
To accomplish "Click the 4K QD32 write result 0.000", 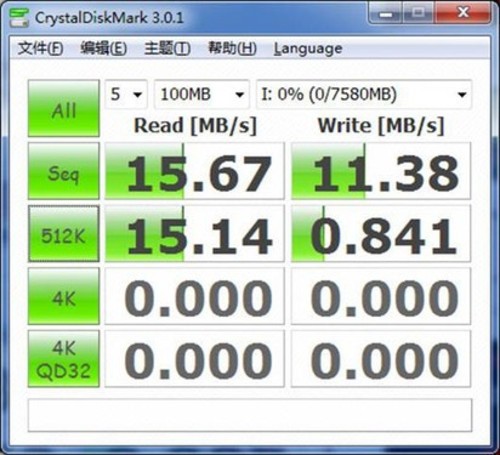I will [x=381, y=359].
